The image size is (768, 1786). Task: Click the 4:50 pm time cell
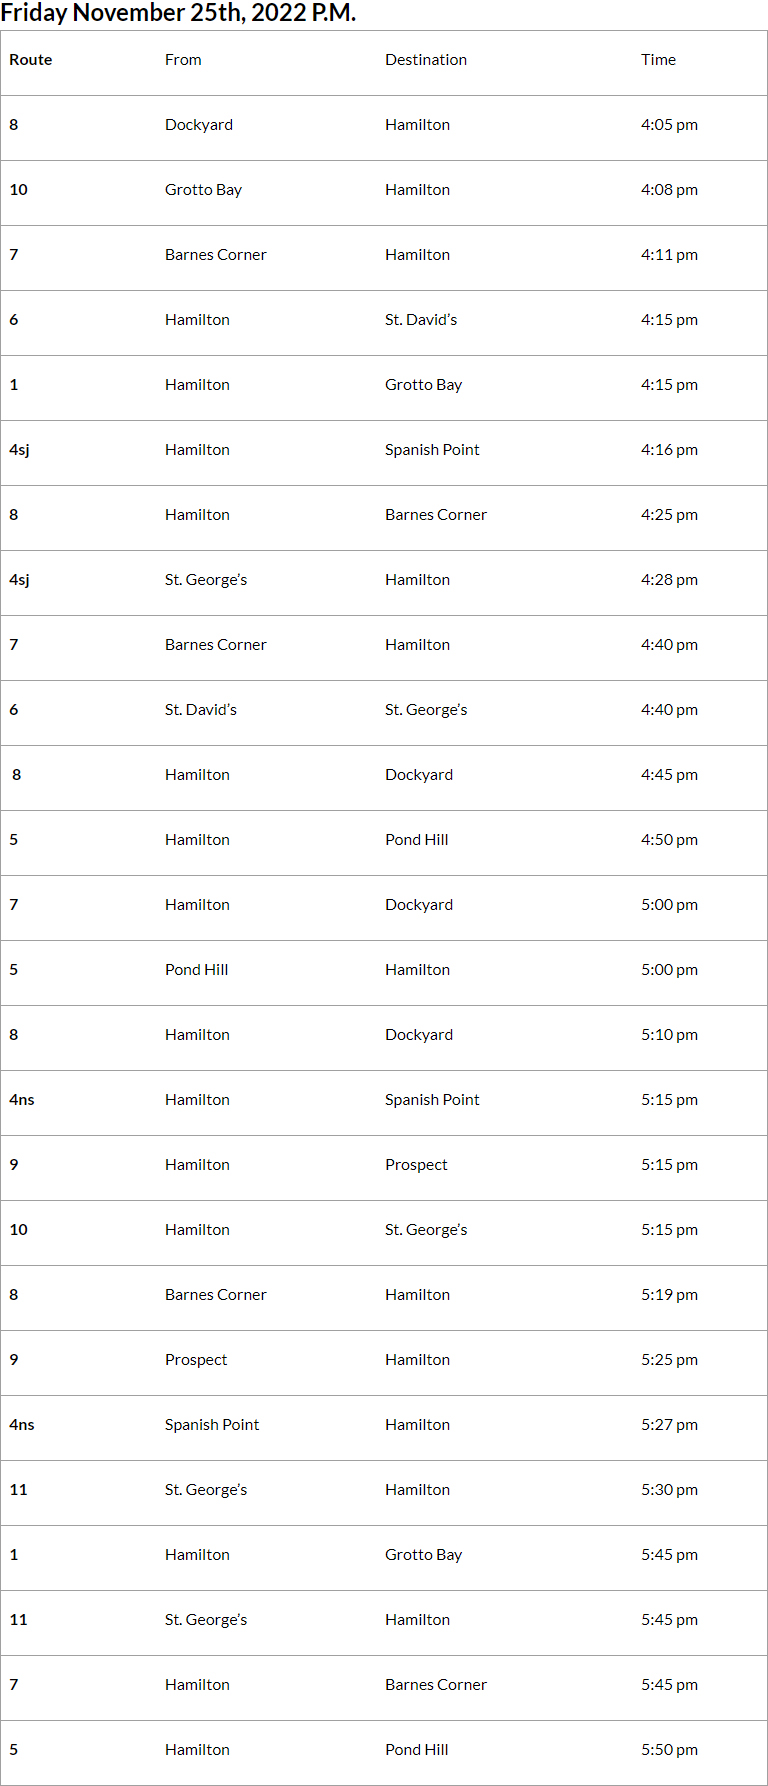(670, 840)
